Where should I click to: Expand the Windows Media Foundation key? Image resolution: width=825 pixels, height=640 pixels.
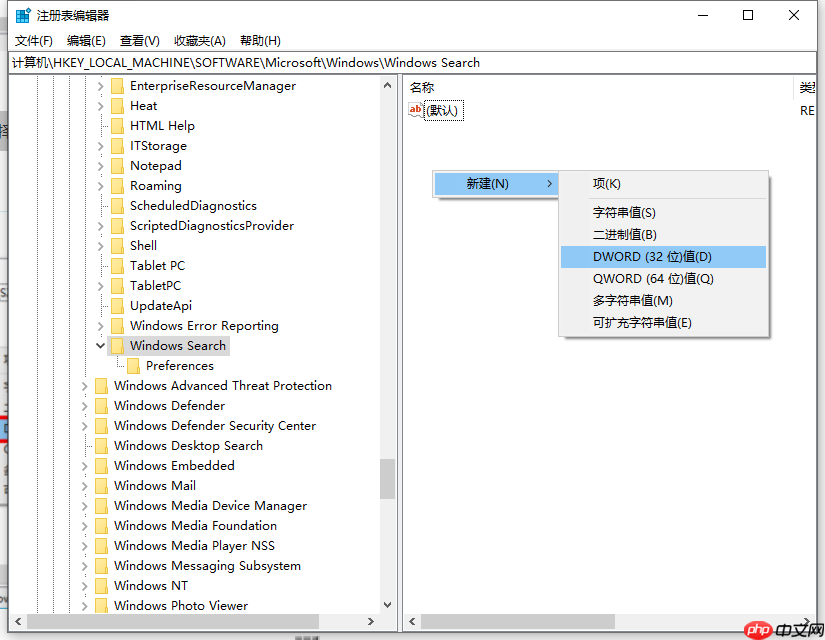85,526
